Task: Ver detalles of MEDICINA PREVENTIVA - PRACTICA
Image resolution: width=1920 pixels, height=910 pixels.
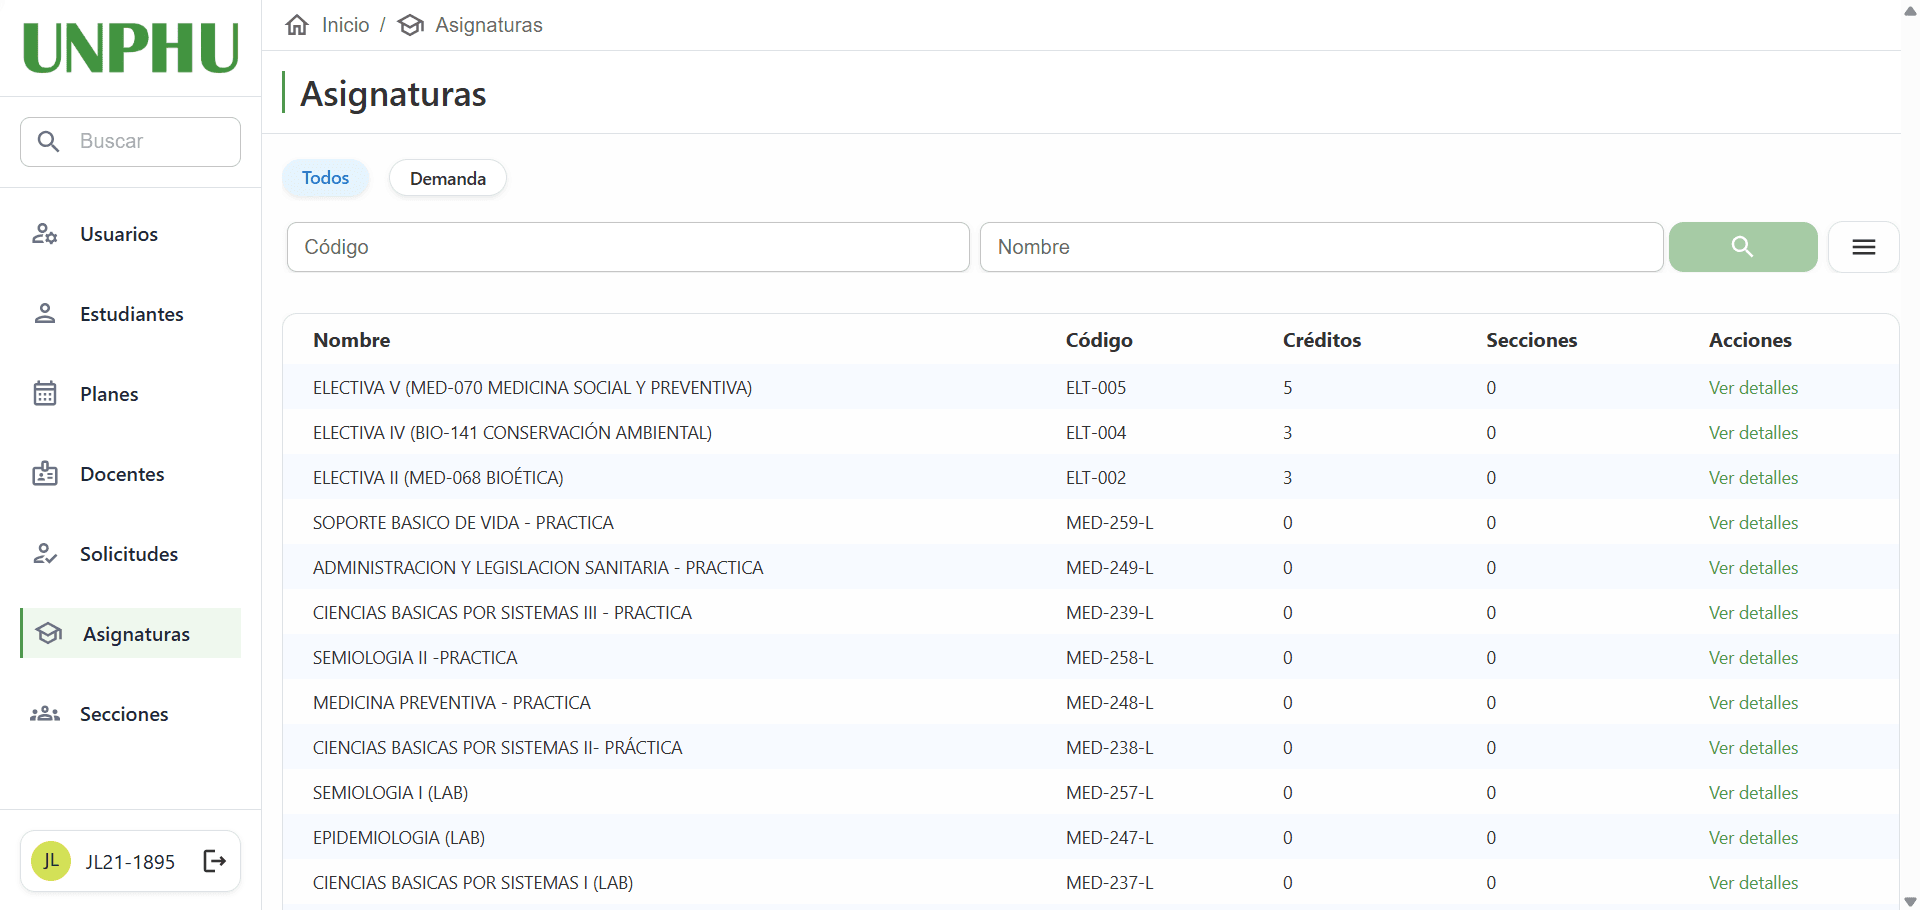Action: 1753,703
